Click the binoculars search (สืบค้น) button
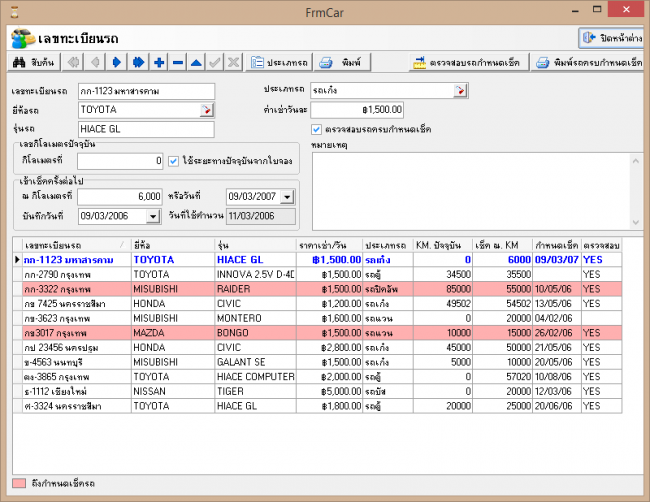The width and height of the screenshot is (650, 502). [33, 62]
